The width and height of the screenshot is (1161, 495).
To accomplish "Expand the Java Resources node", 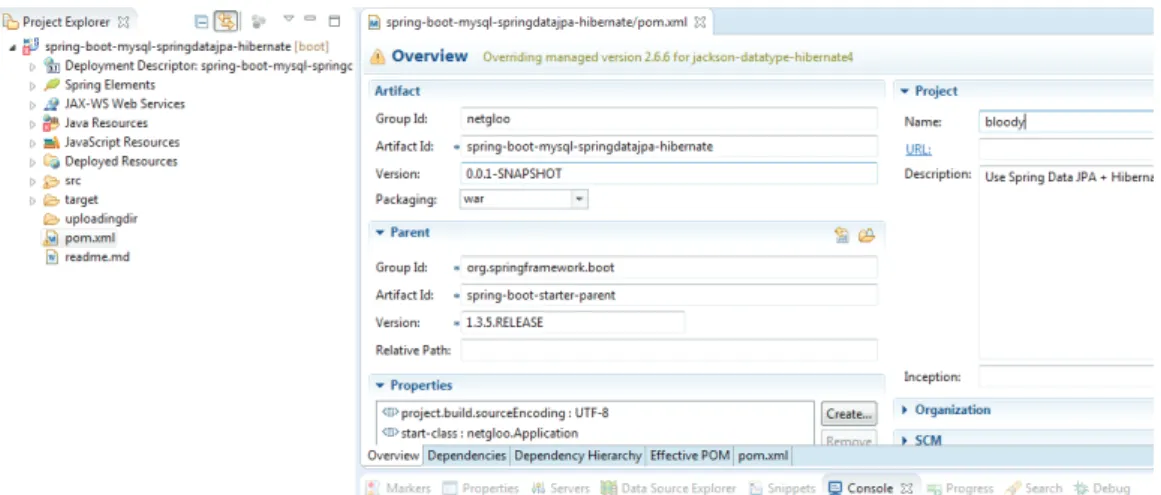I will [32, 124].
